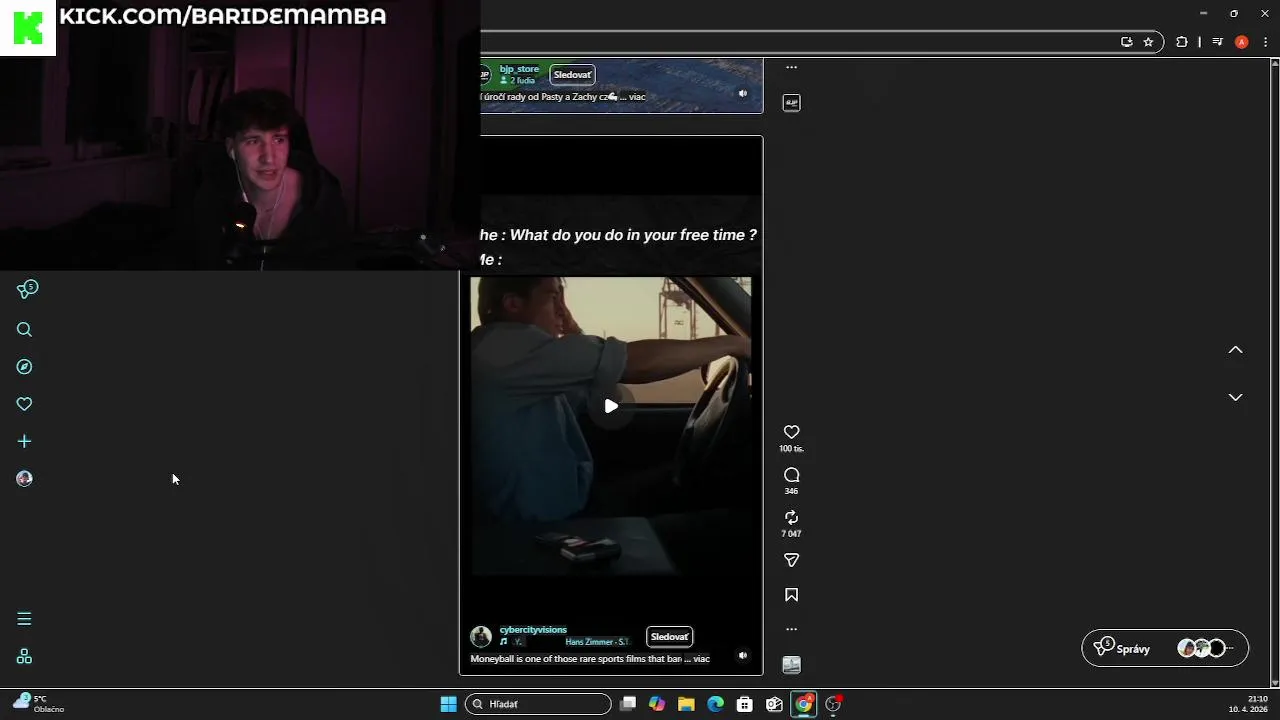The height and width of the screenshot is (720, 1280).
Task: Open Microsoft Edge from taskbar
Action: (x=716, y=704)
